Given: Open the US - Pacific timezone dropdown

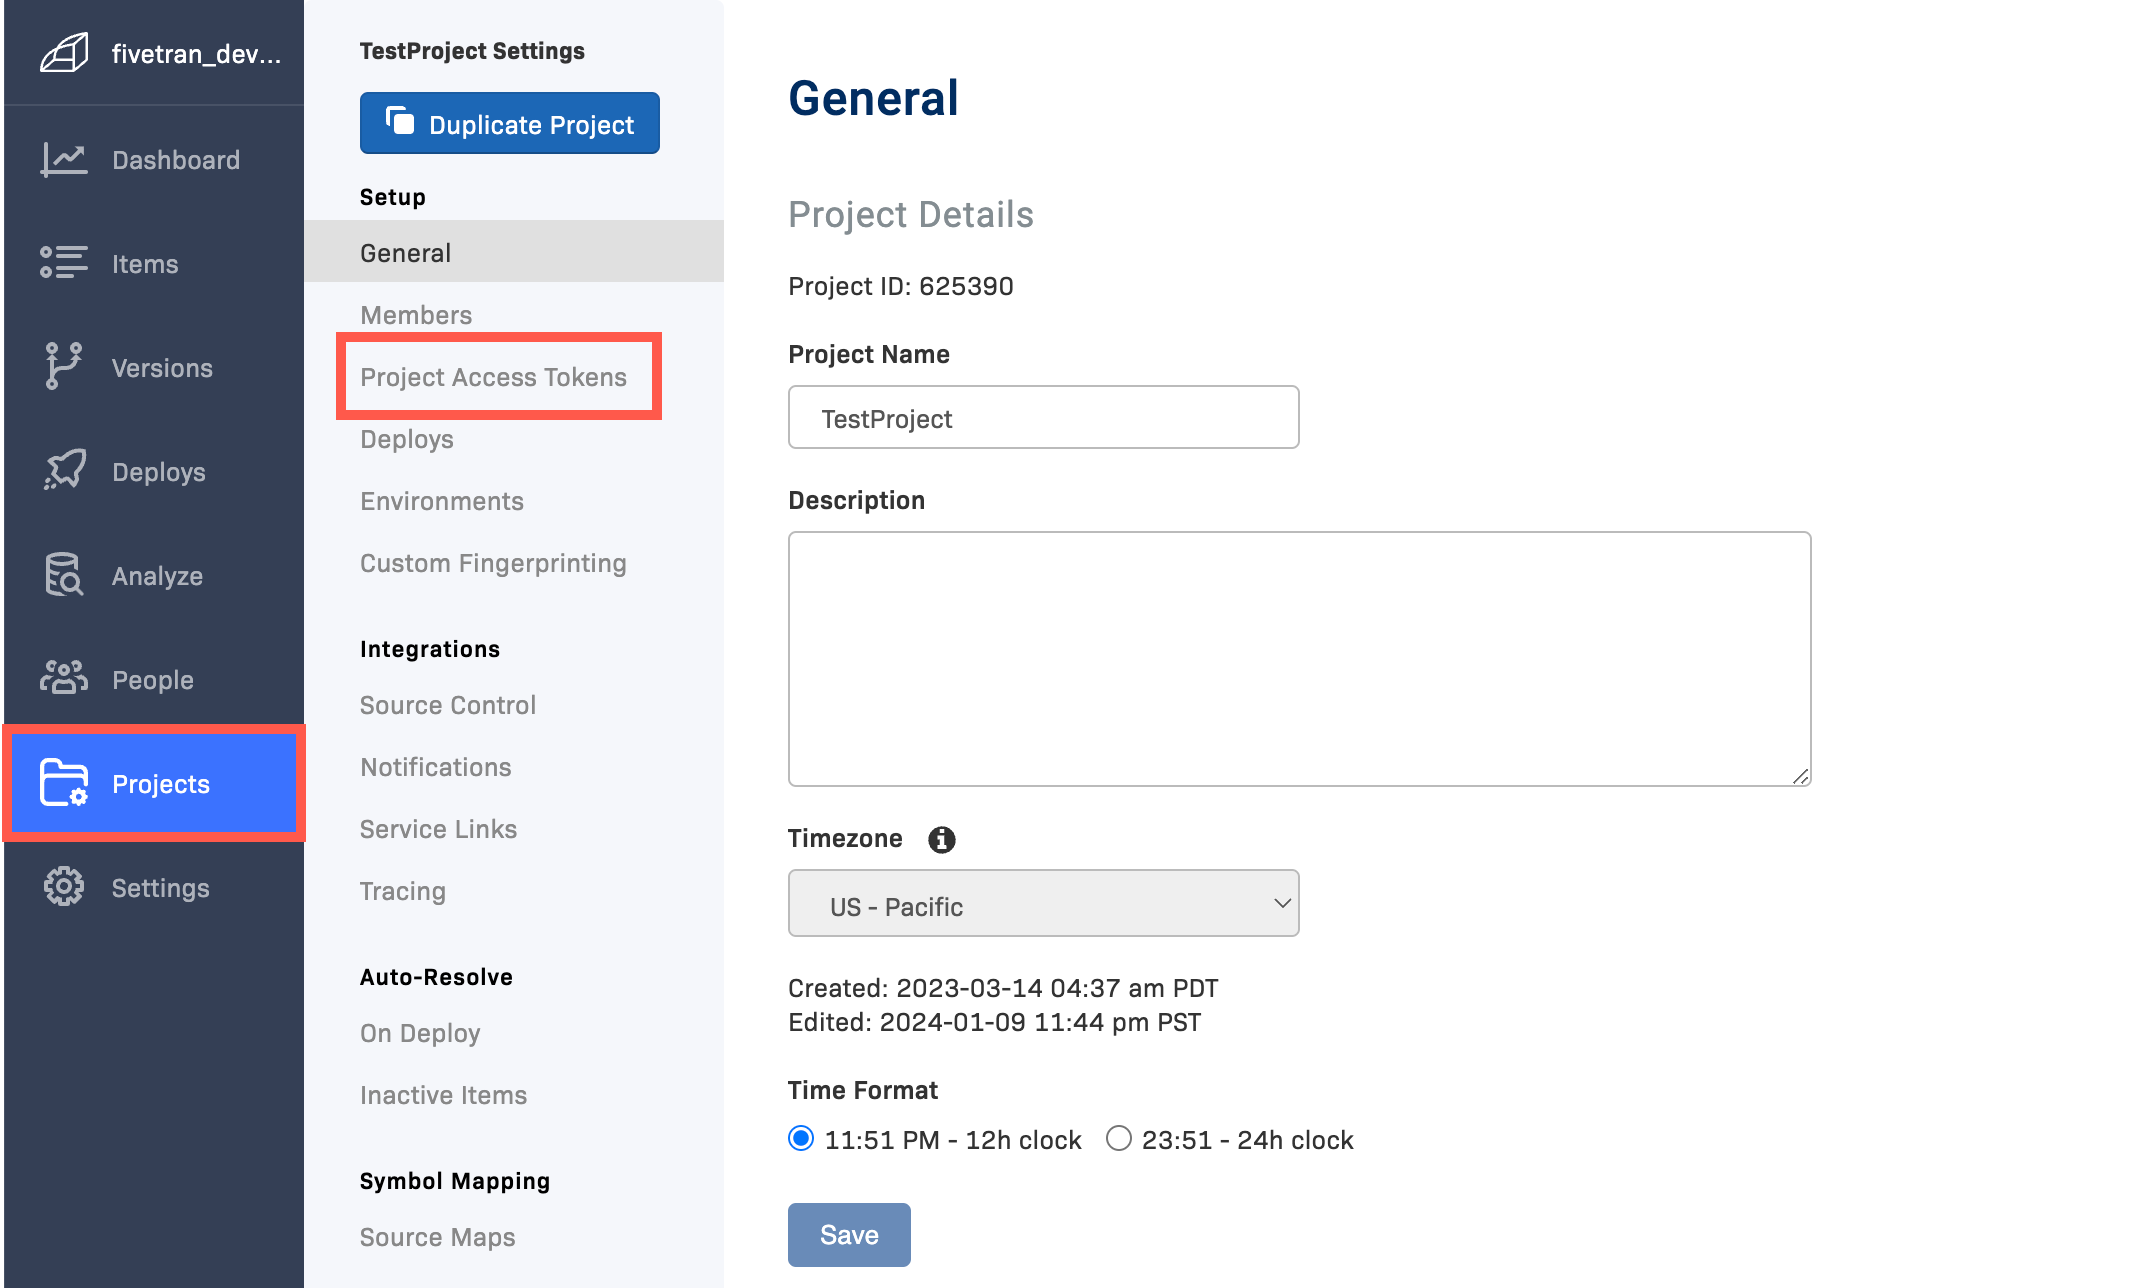Looking at the screenshot, I should point(1043,904).
